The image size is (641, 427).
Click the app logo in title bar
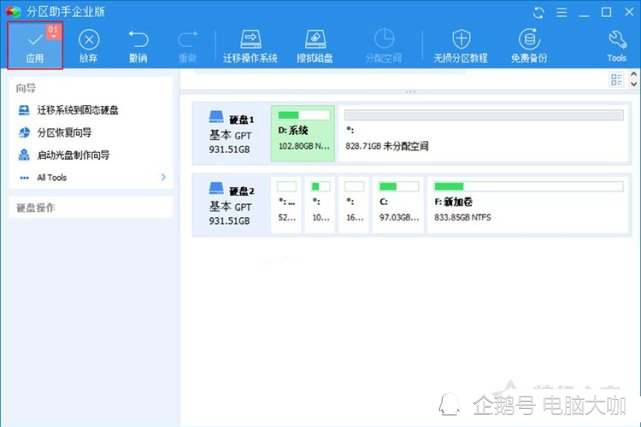13,11
